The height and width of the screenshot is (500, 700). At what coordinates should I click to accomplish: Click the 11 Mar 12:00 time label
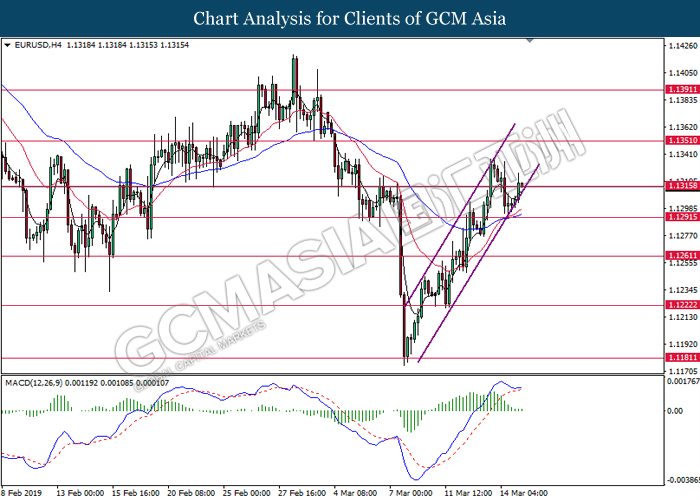469,493
